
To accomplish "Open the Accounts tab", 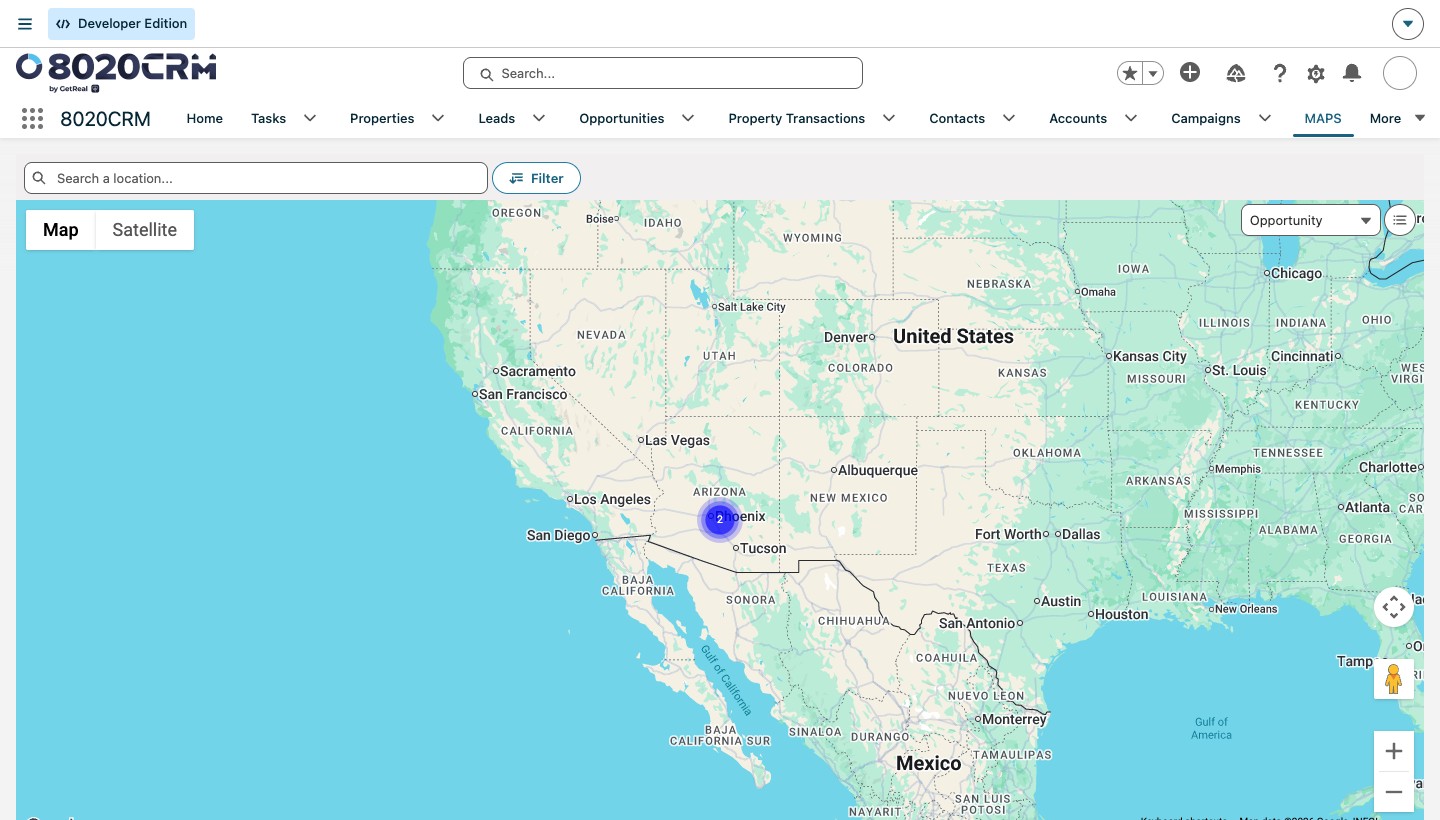I will tap(1078, 118).
